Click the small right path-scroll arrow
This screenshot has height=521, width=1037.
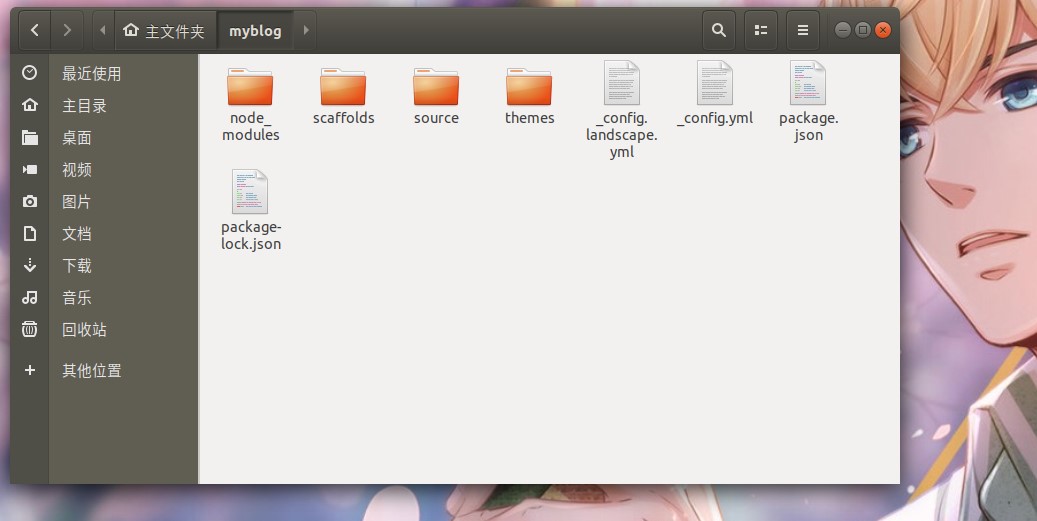306,30
